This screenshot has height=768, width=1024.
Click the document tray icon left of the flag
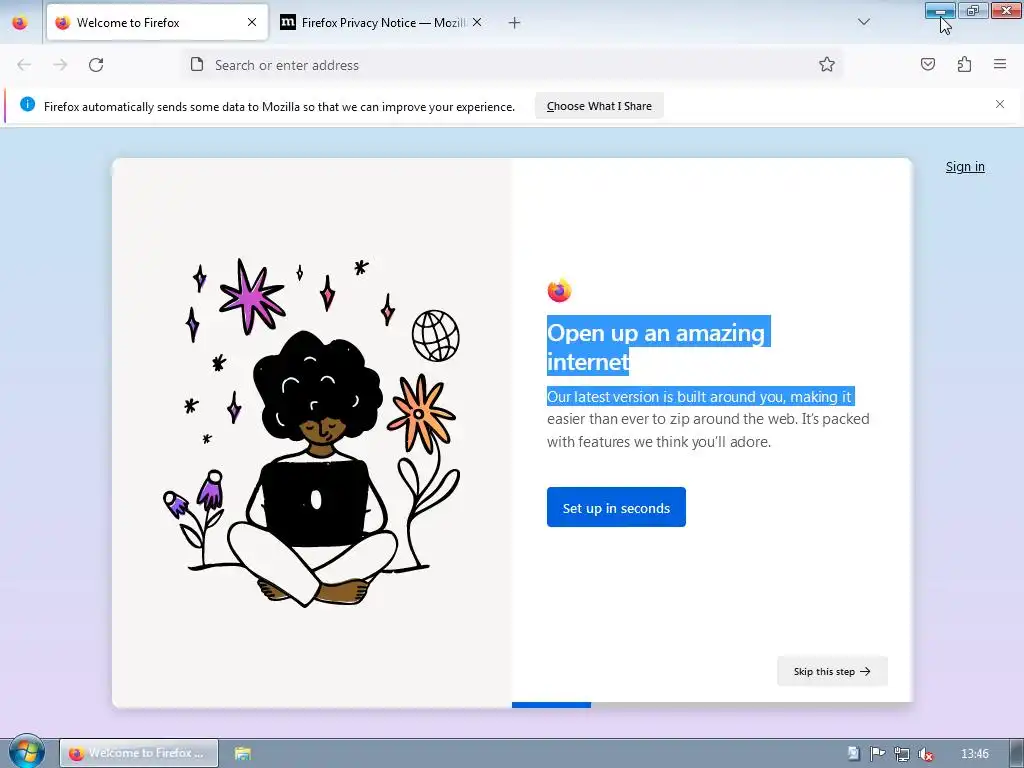[853, 754]
